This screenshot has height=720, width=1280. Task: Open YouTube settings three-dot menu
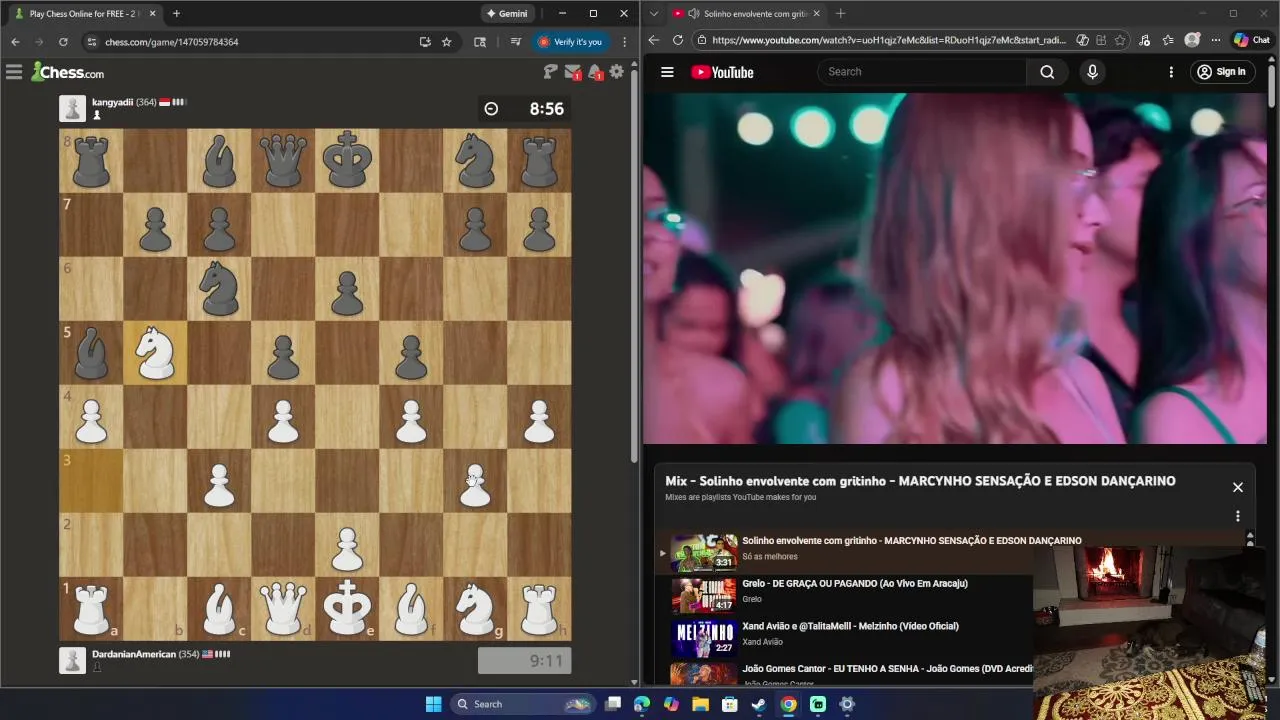[1171, 72]
